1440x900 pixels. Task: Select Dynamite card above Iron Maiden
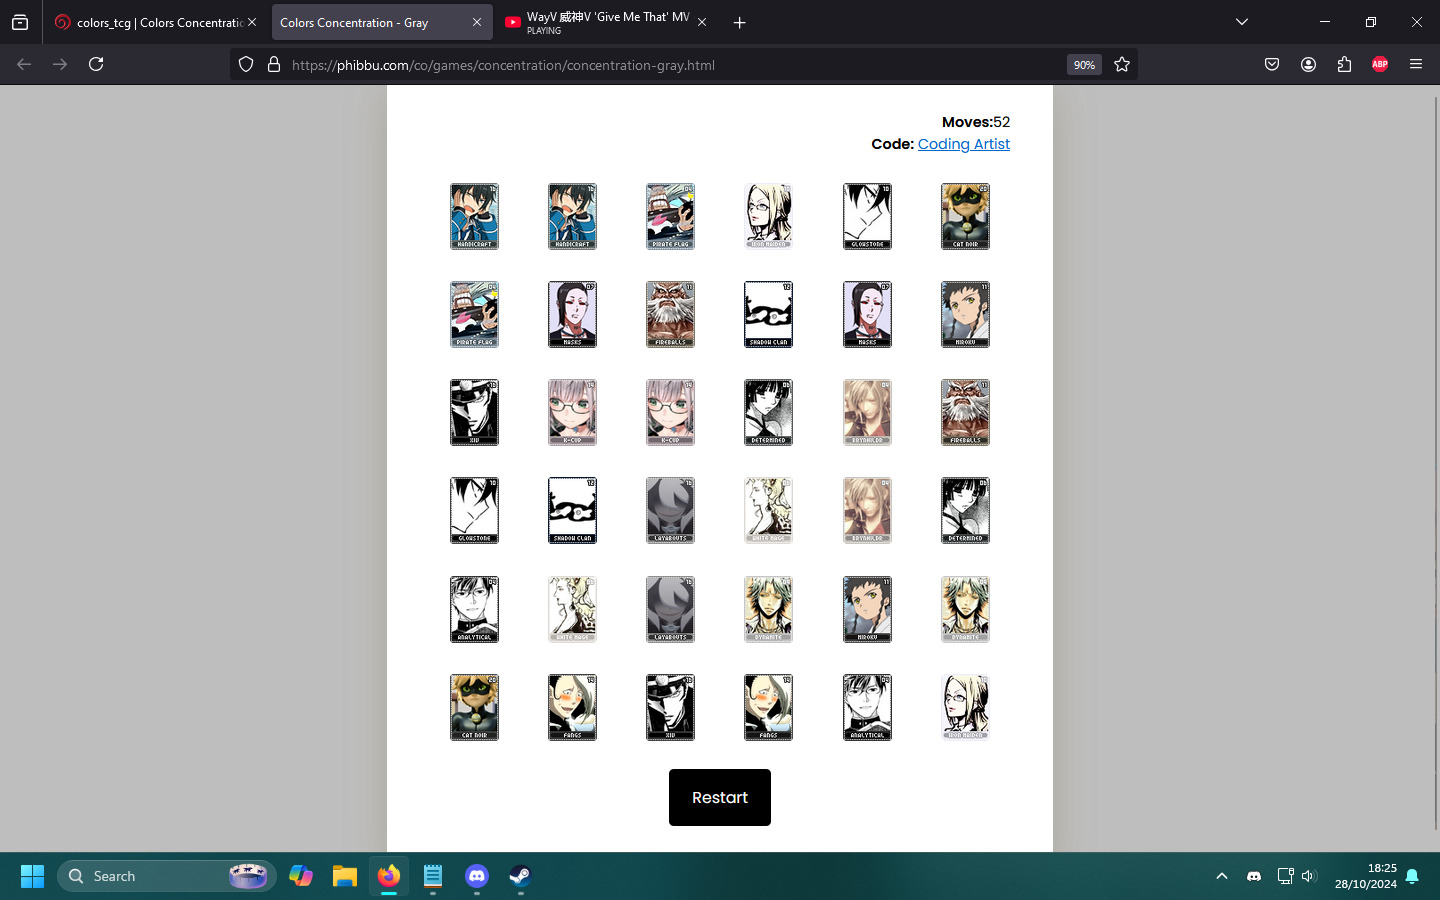click(x=965, y=609)
